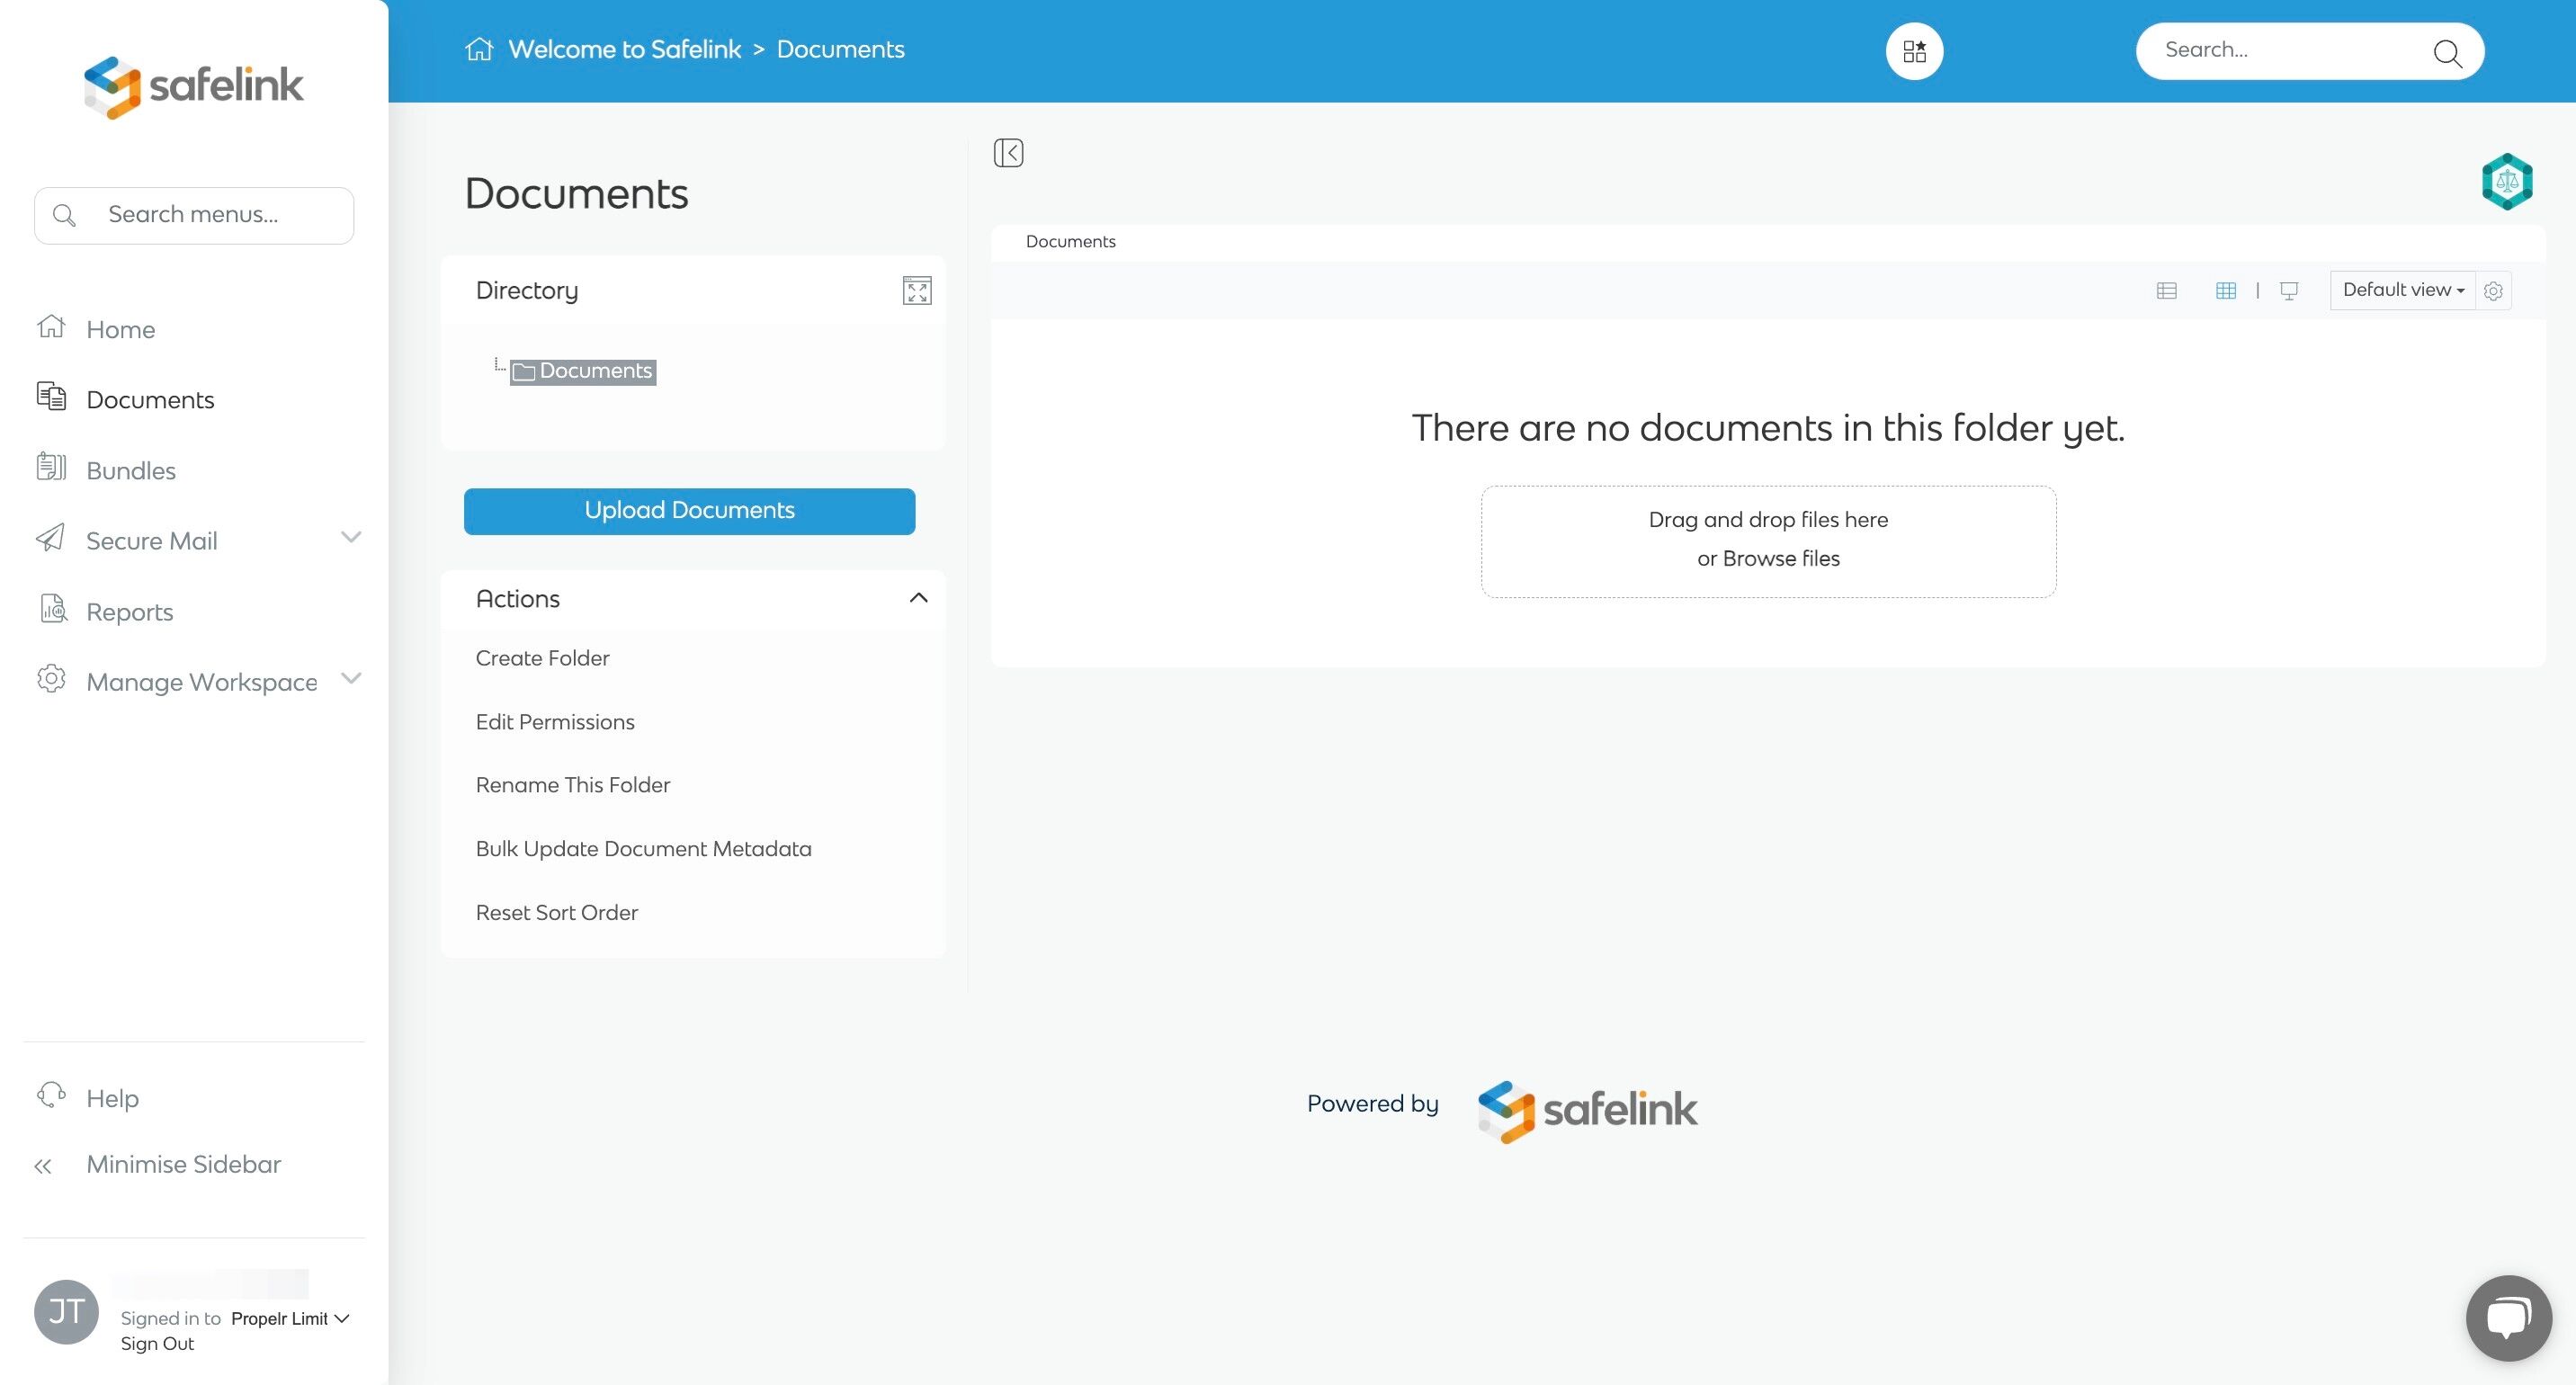Click Bulk Update Document Metadata
Image resolution: width=2576 pixels, height=1385 pixels.
[644, 849]
